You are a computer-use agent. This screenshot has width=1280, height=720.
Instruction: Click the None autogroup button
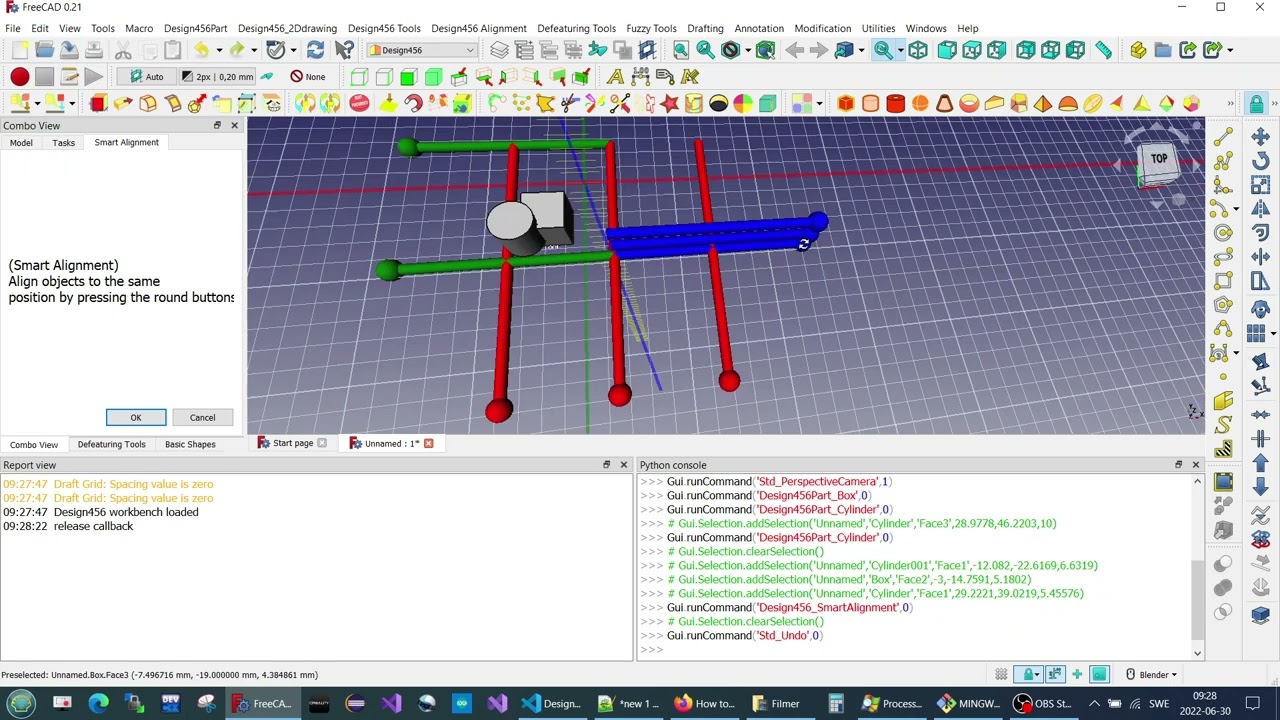308,77
